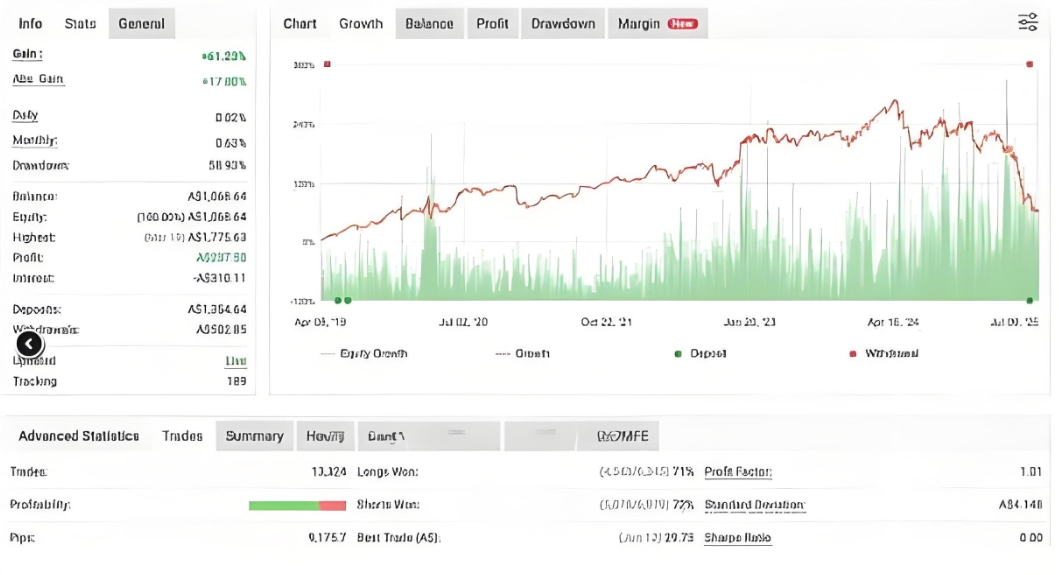Image resolution: width=1059 pixels, height=575 pixels.
Task: View the Drawdown chart tab
Action: [x=563, y=24]
